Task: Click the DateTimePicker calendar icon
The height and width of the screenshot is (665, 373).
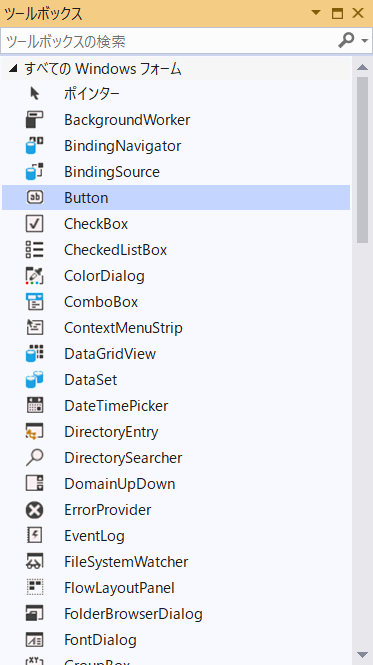Action: point(34,405)
